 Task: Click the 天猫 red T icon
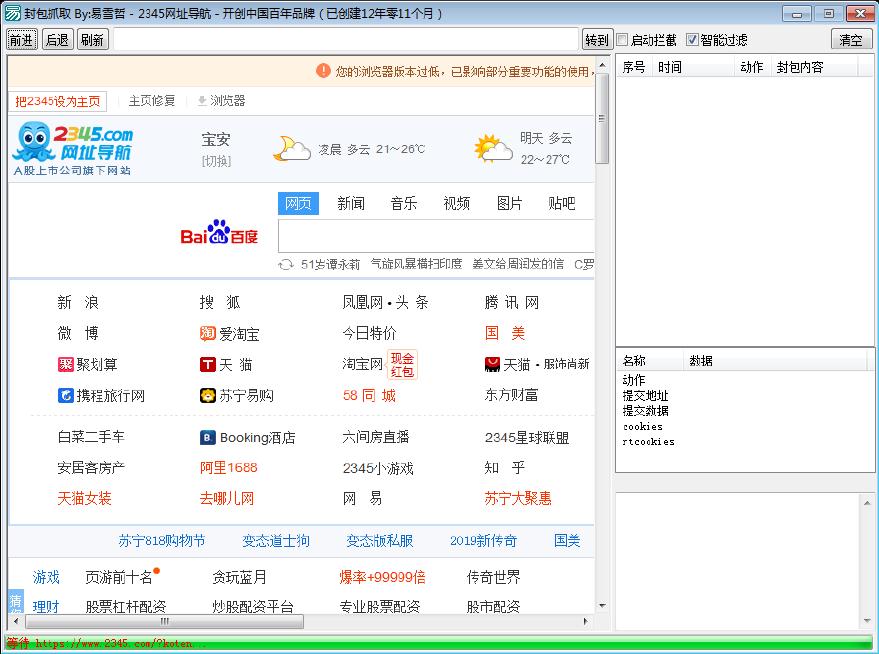(207, 364)
